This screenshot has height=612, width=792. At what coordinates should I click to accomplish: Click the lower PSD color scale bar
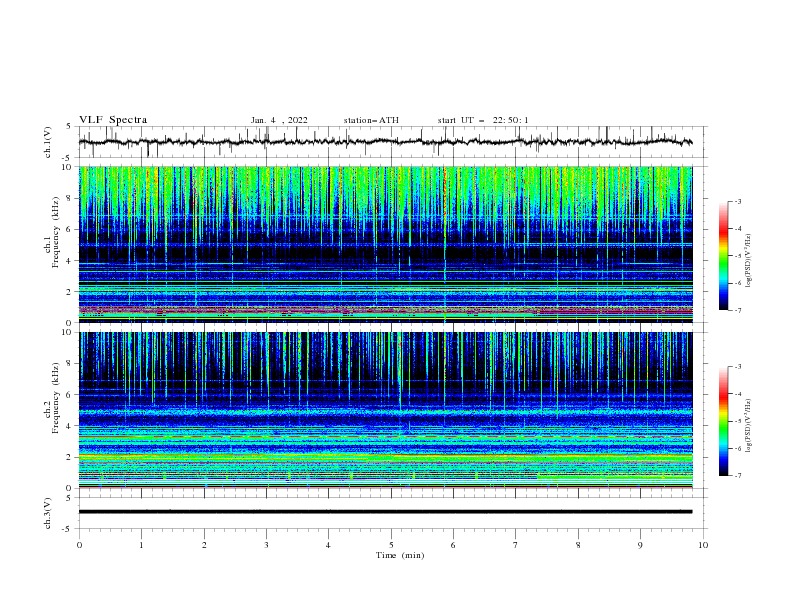pos(724,421)
